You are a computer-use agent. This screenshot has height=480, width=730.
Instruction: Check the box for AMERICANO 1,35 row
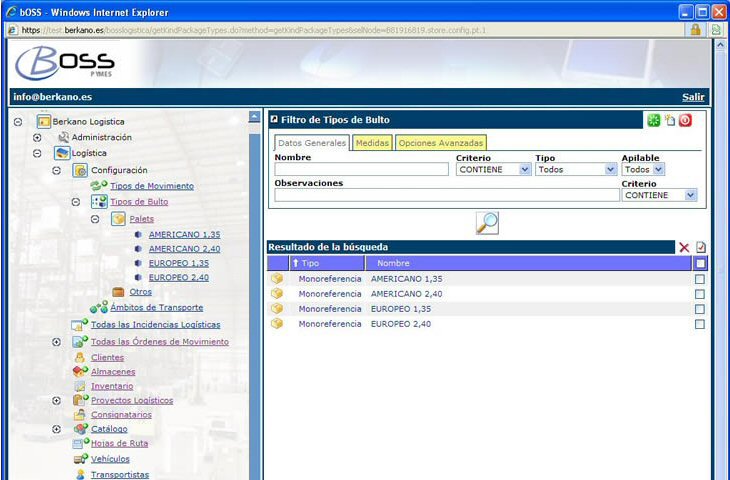(700, 279)
